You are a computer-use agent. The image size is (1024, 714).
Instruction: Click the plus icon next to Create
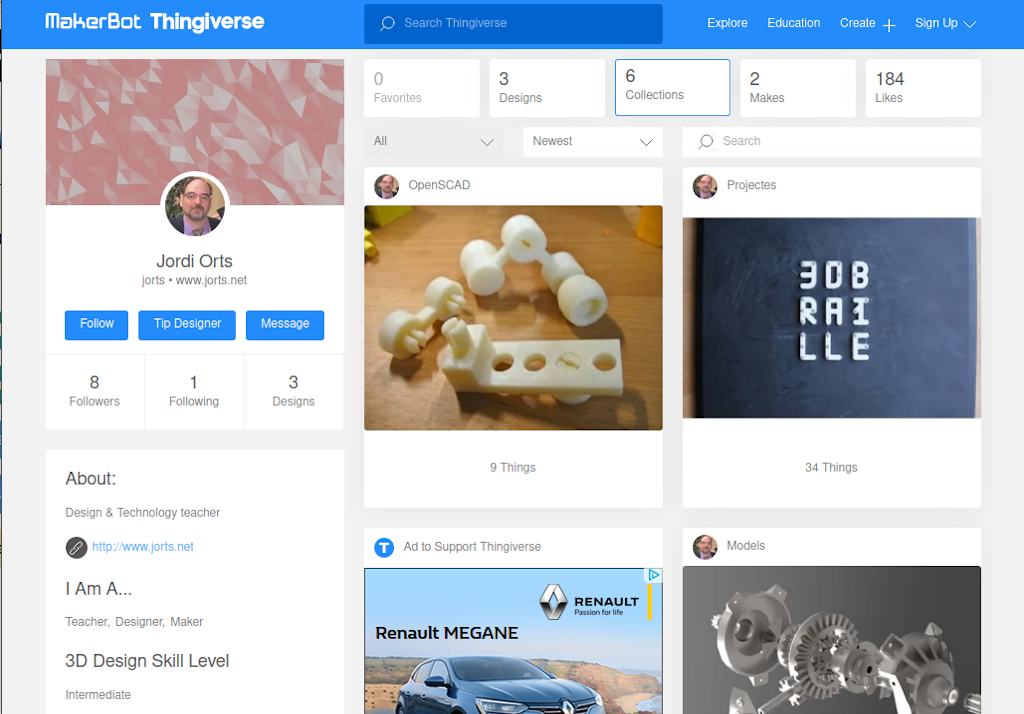click(889, 25)
